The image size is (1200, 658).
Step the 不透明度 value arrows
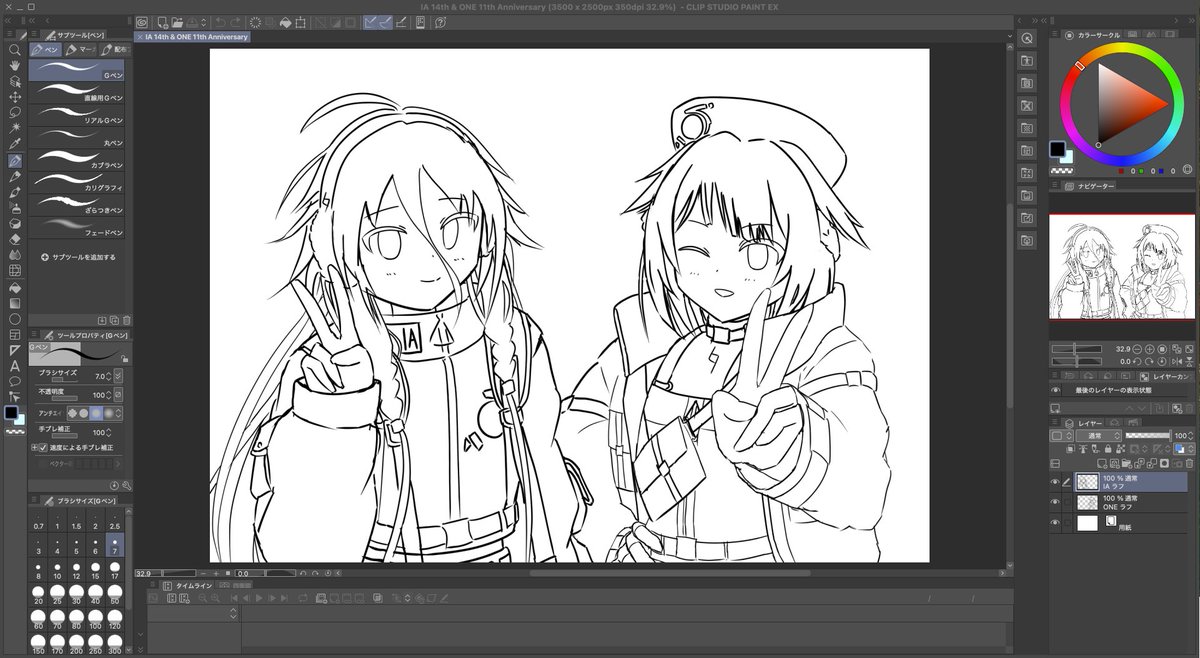click(x=111, y=393)
